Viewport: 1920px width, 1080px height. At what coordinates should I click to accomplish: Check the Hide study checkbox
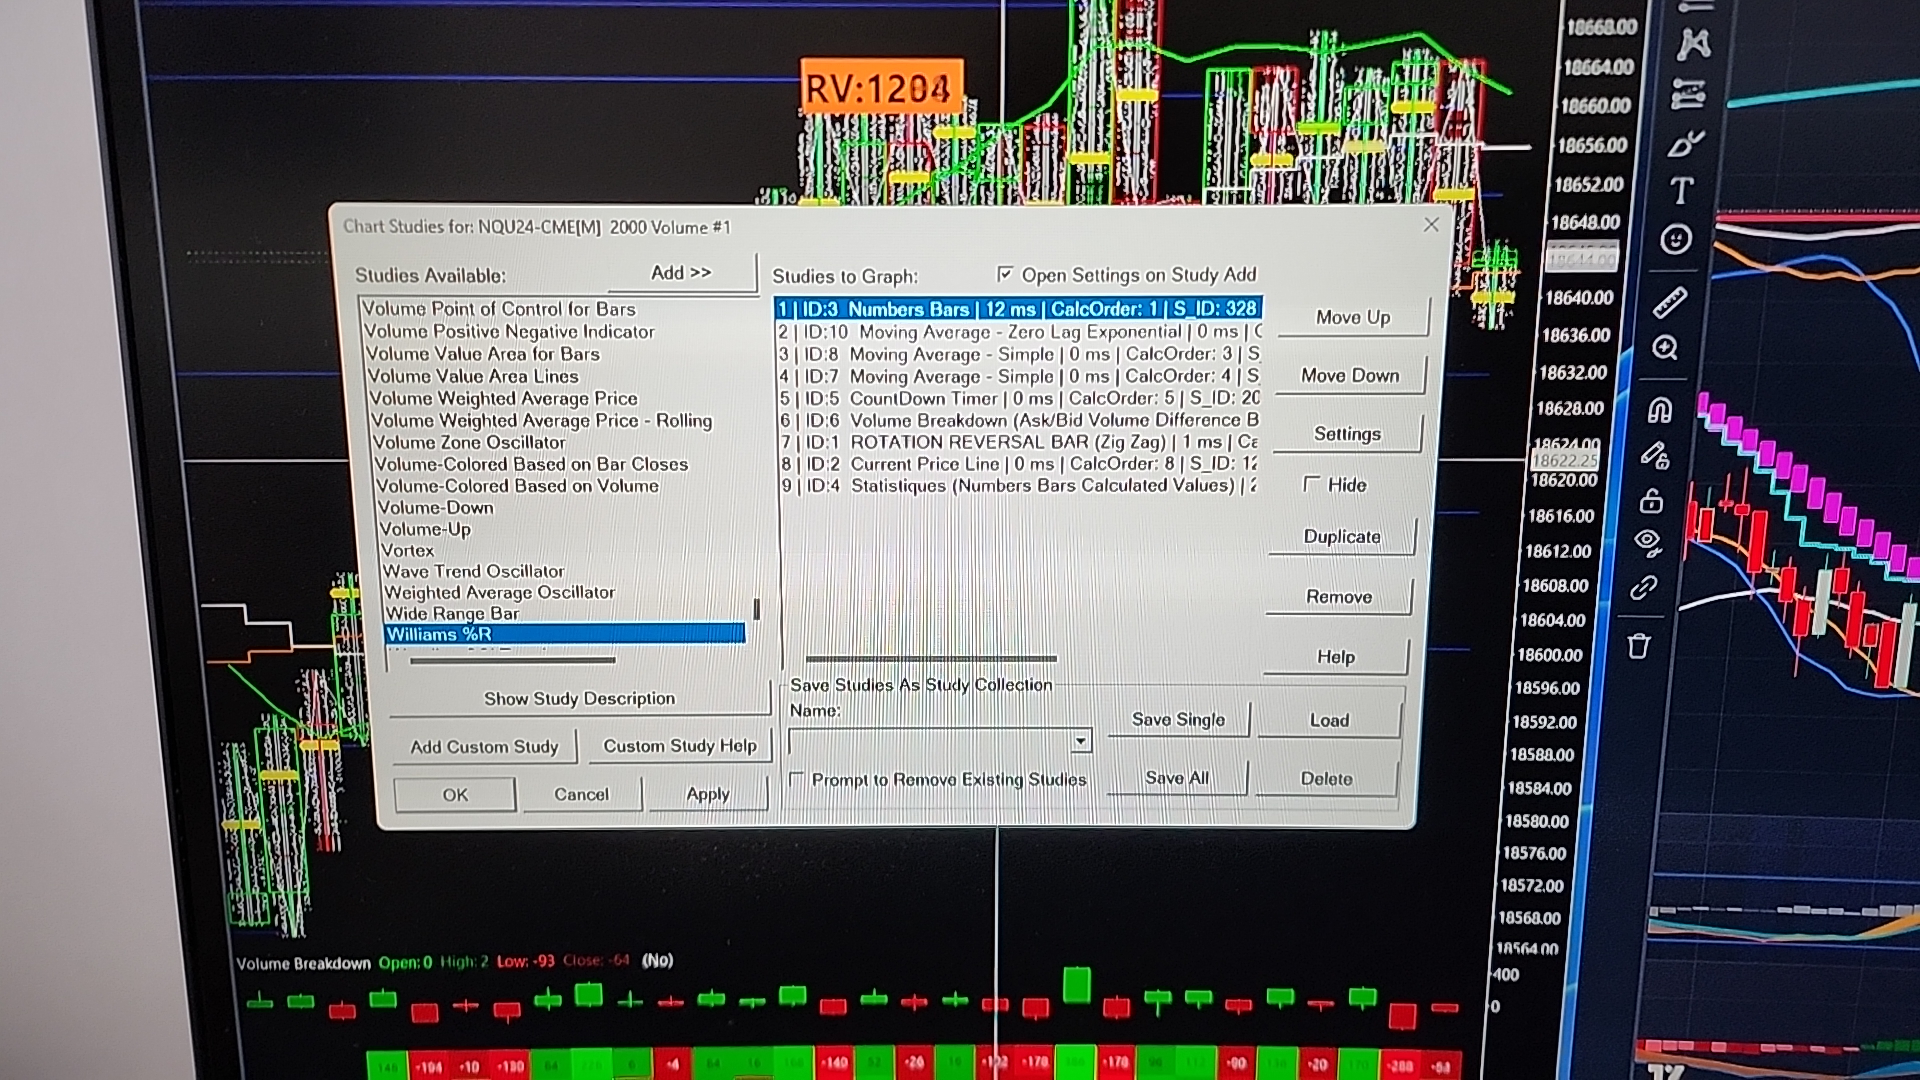[1312, 484]
